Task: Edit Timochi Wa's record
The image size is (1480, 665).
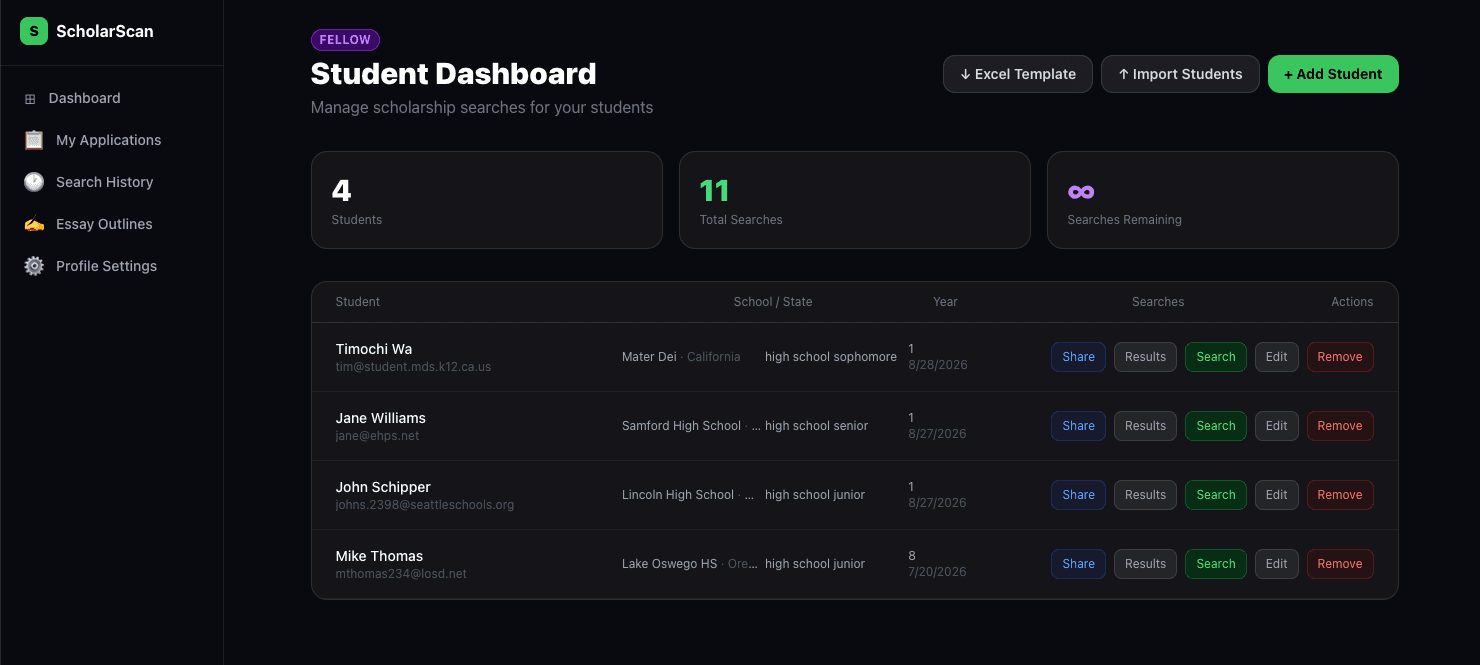Action: (1277, 357)
